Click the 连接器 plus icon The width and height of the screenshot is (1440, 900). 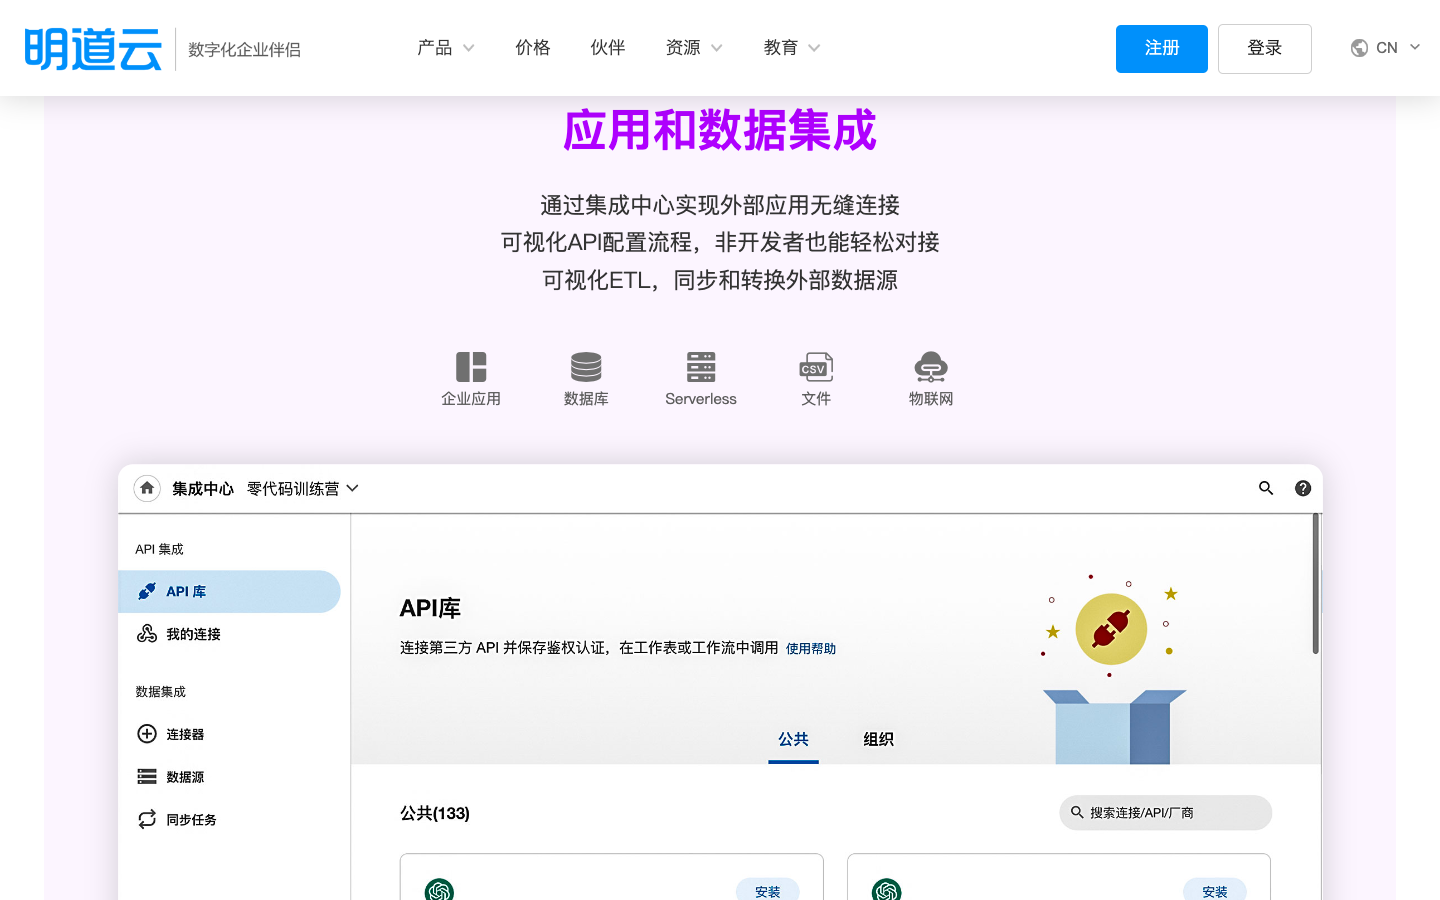click(147, 734)
